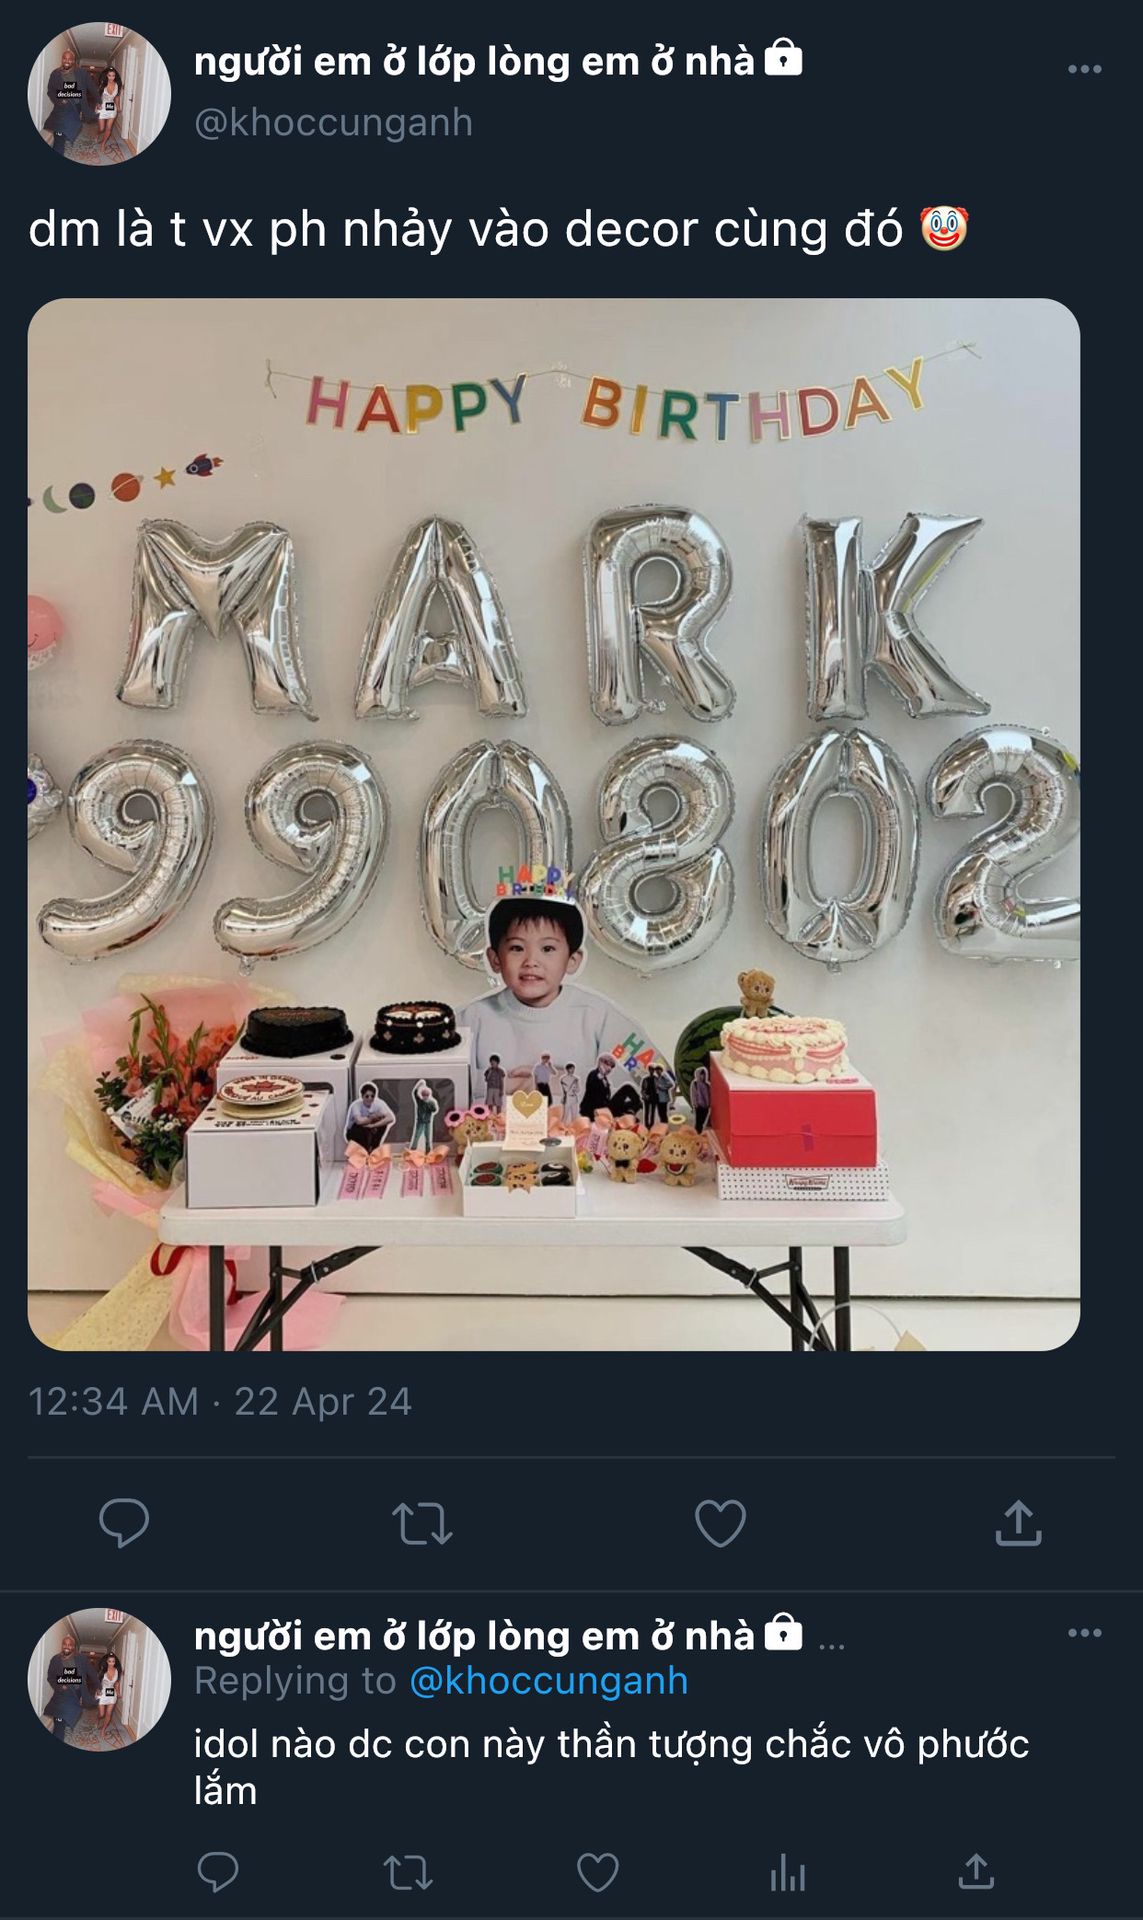The image size is (1143, 1920).
Task: Tap the @khoccunganh handle under the display name
Action: [333, 122]
